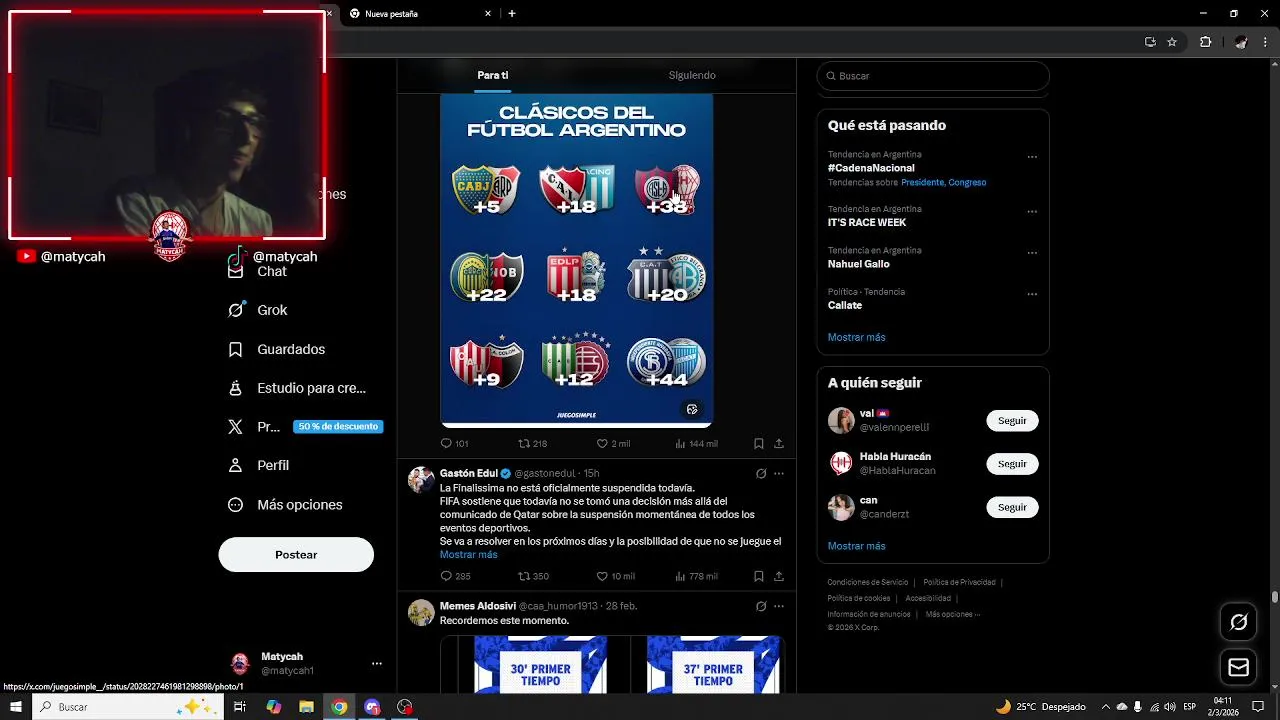Open options for Callate trend

[x=1032, y=295]
